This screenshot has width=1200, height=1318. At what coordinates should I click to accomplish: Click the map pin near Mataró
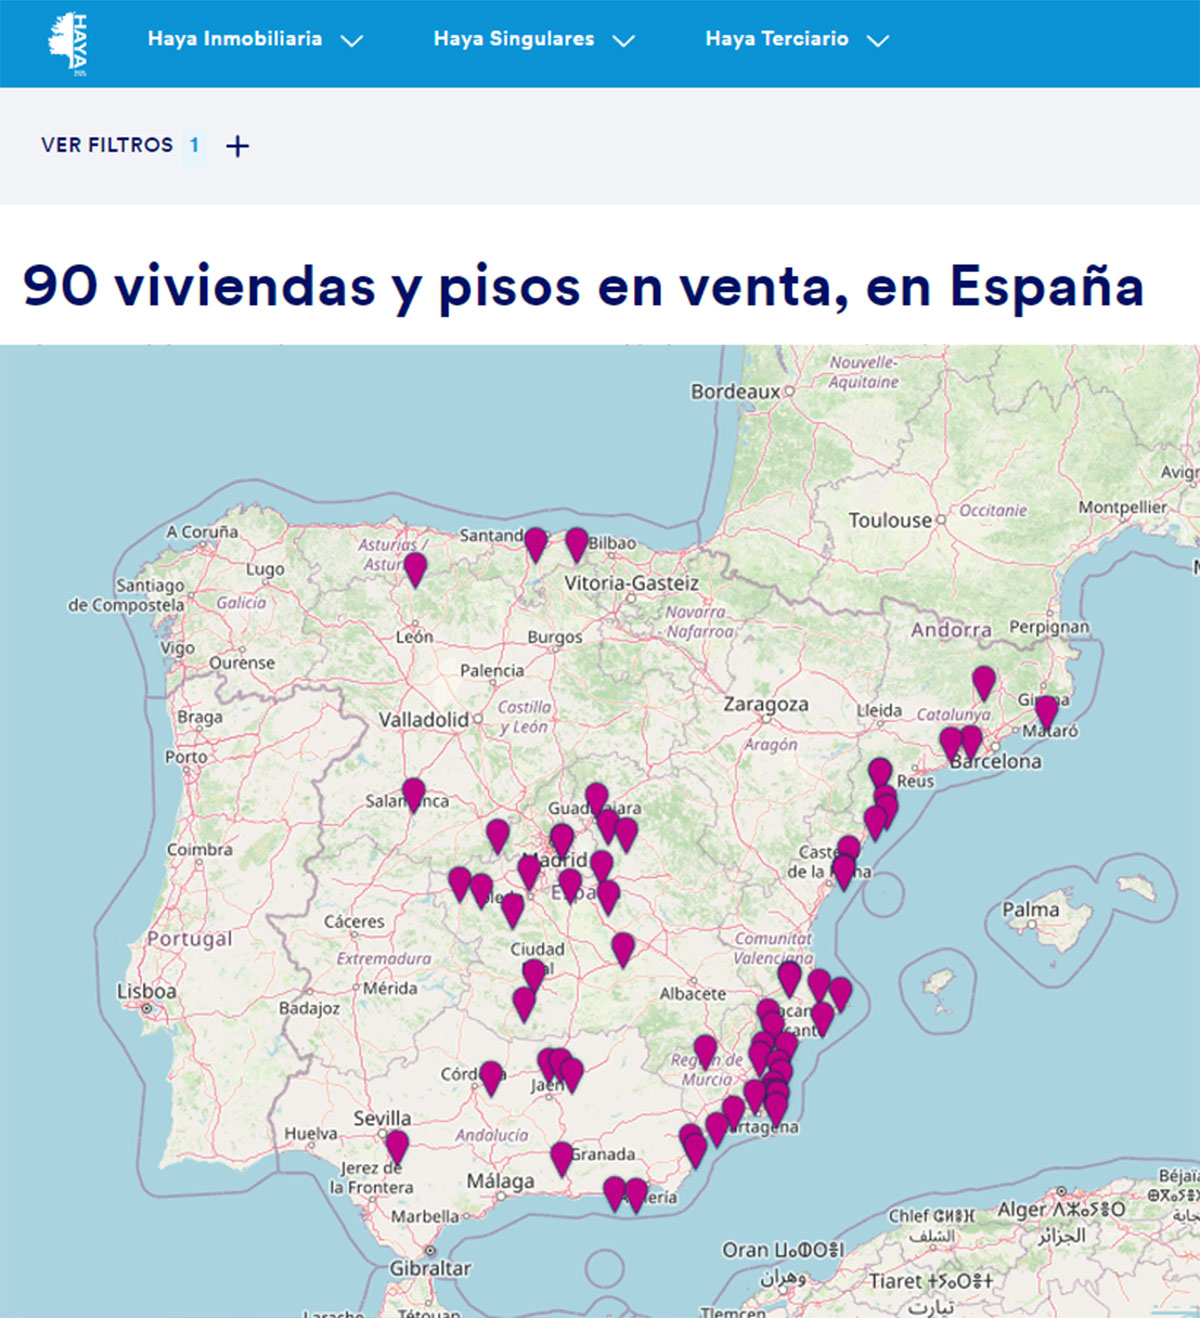point(1046,711)
